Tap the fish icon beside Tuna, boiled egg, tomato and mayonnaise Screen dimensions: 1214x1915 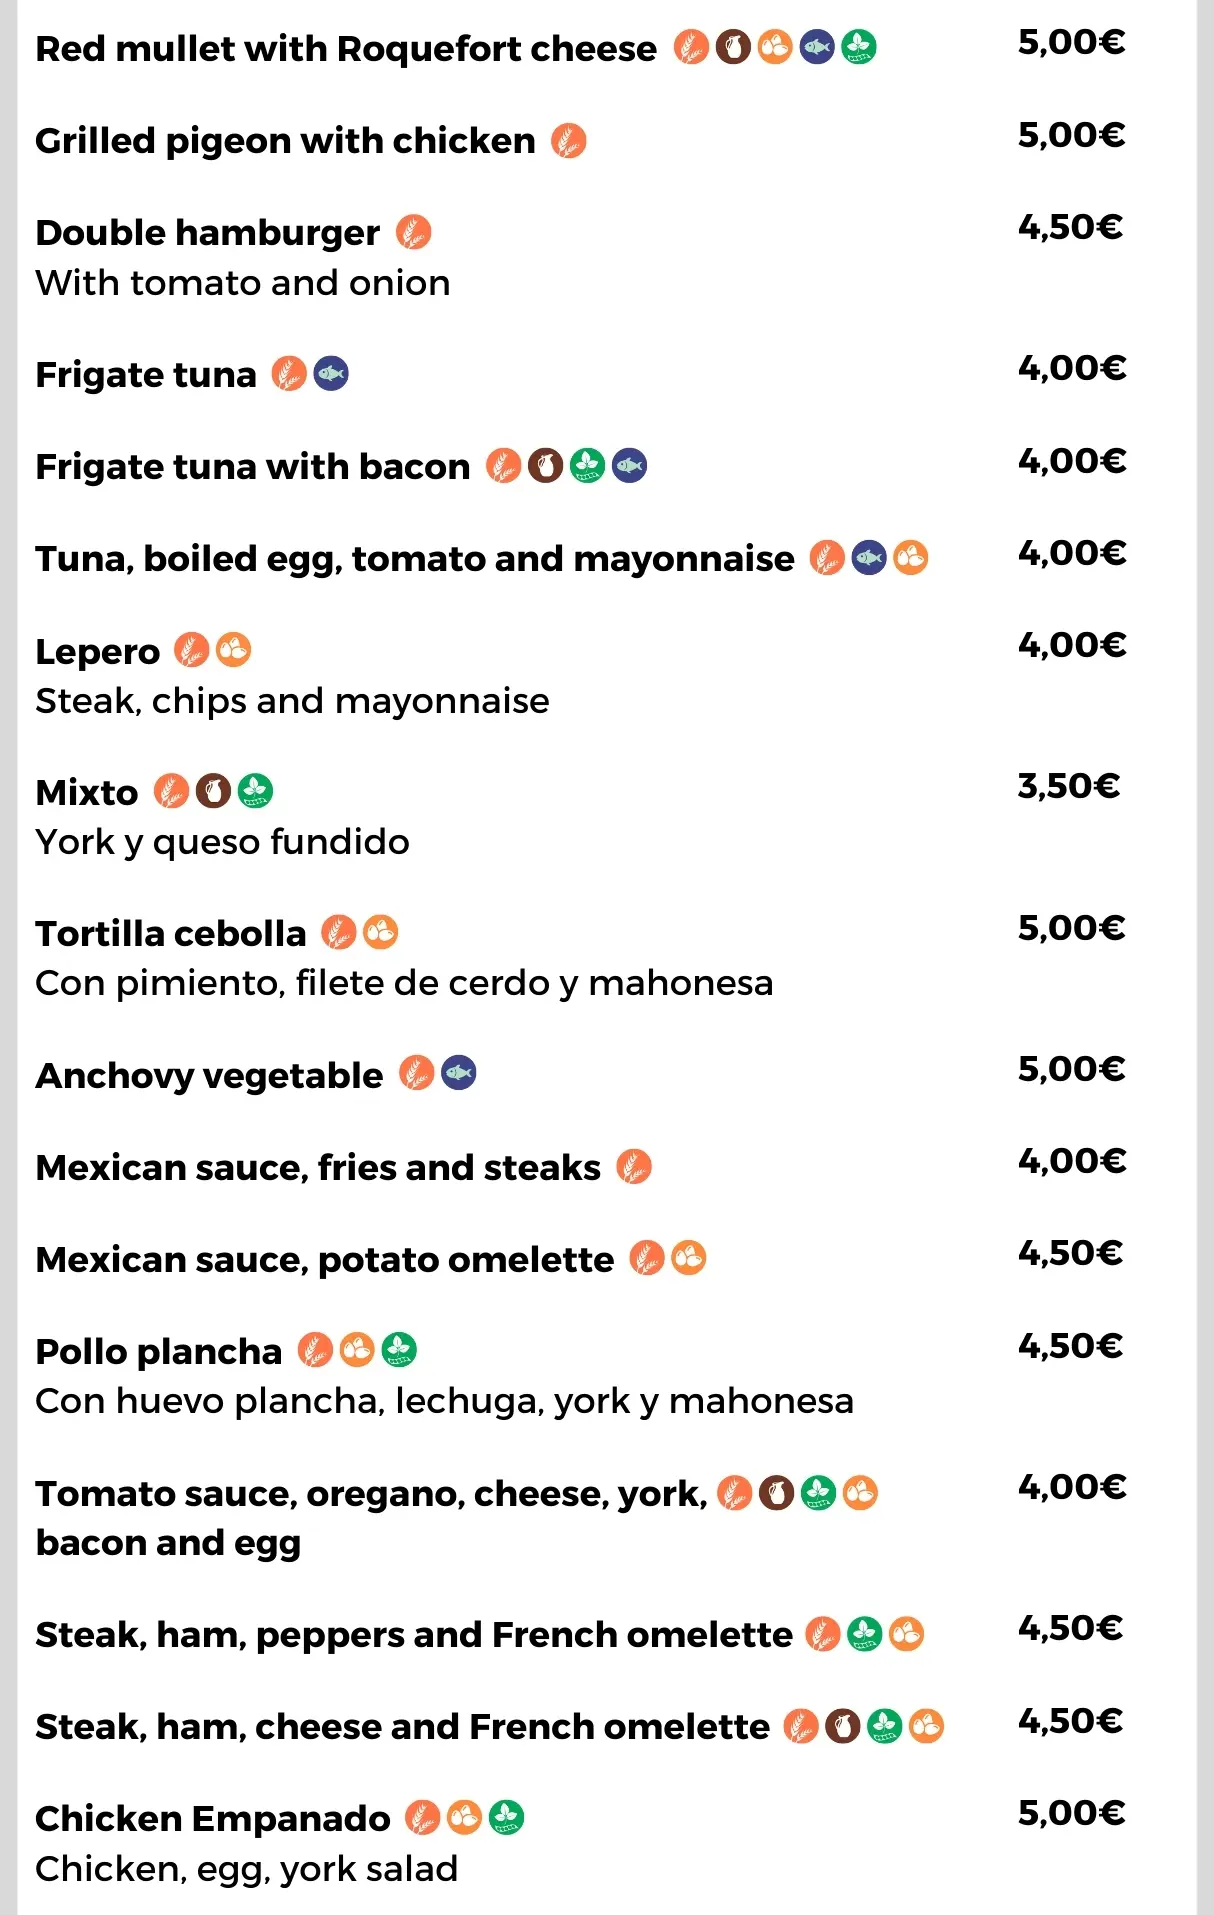pos(869,558)
